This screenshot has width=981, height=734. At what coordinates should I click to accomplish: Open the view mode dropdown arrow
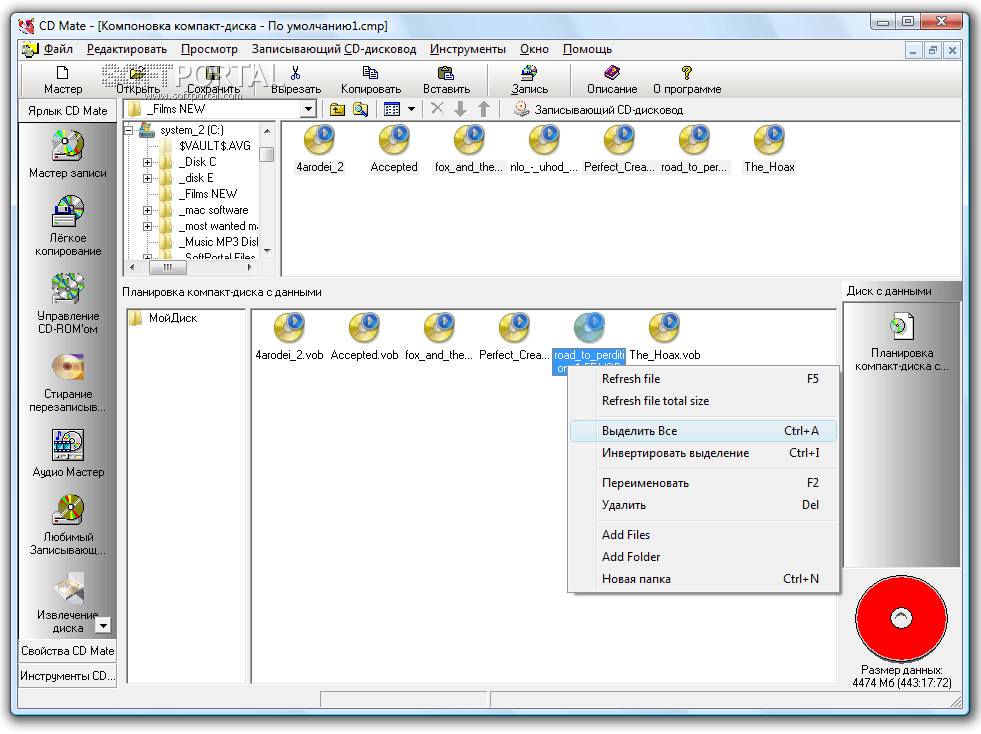411,110
